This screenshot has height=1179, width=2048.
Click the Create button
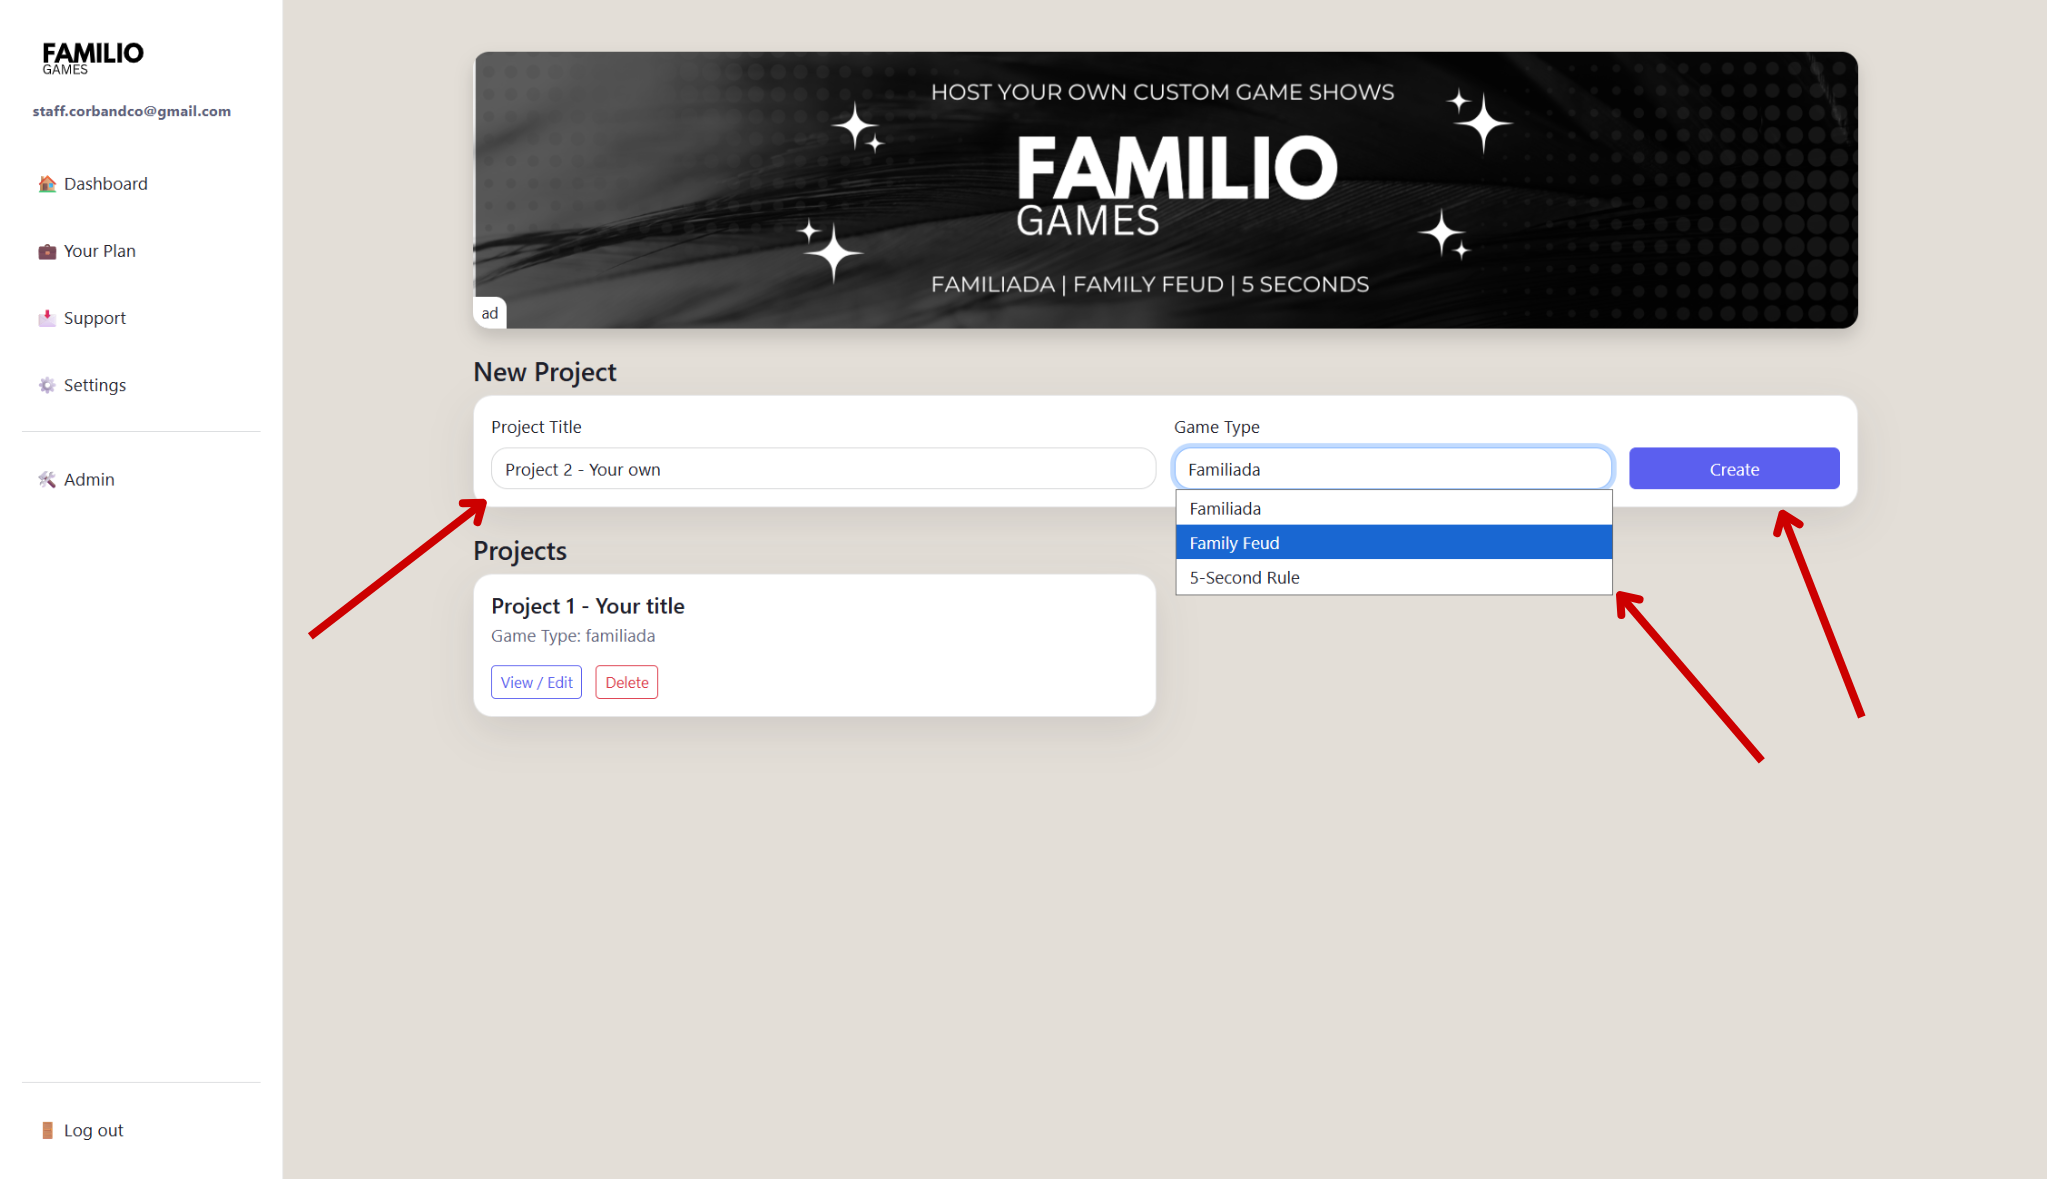coord(1733,468)
